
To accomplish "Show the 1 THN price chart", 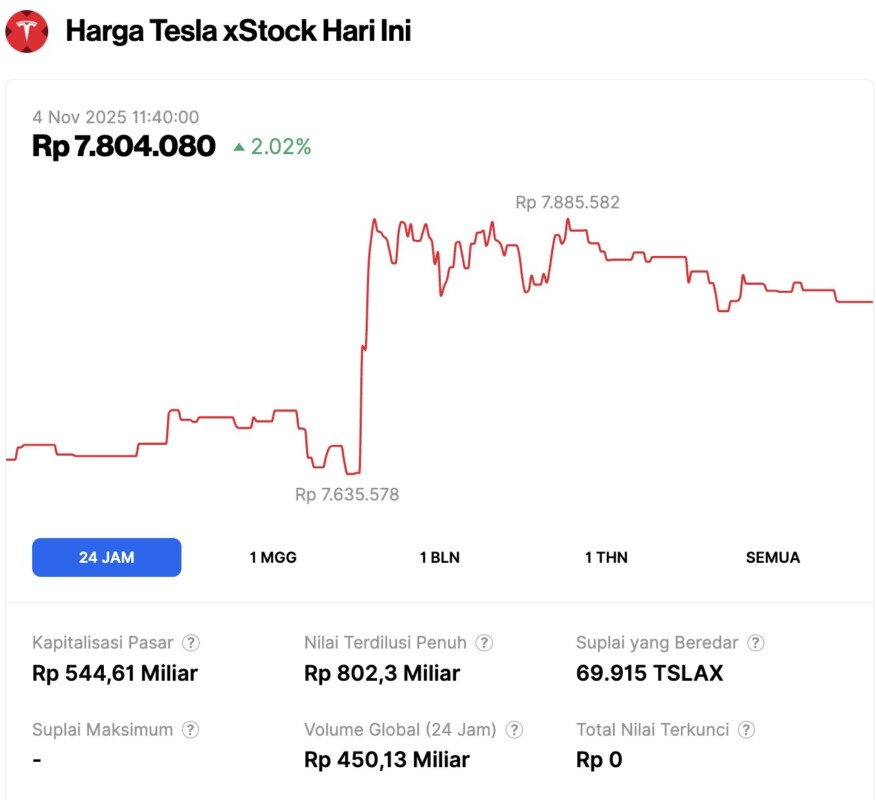I will 606,557.
